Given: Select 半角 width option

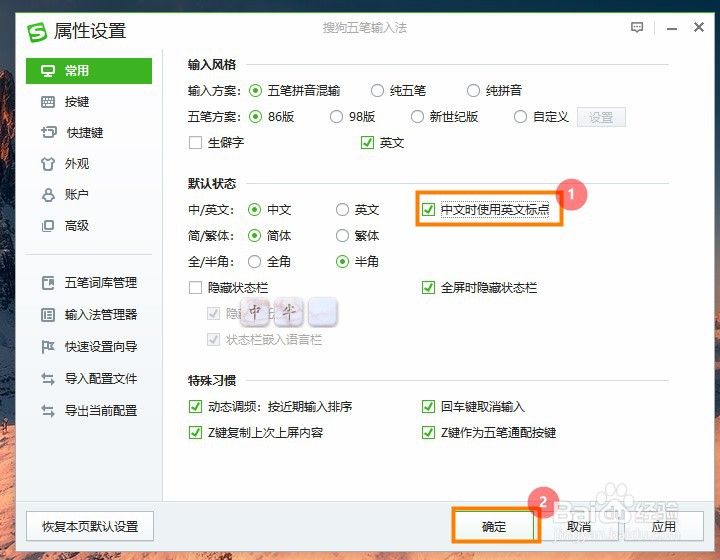Looking at the screenshot, I should click(x=343, y=262).
